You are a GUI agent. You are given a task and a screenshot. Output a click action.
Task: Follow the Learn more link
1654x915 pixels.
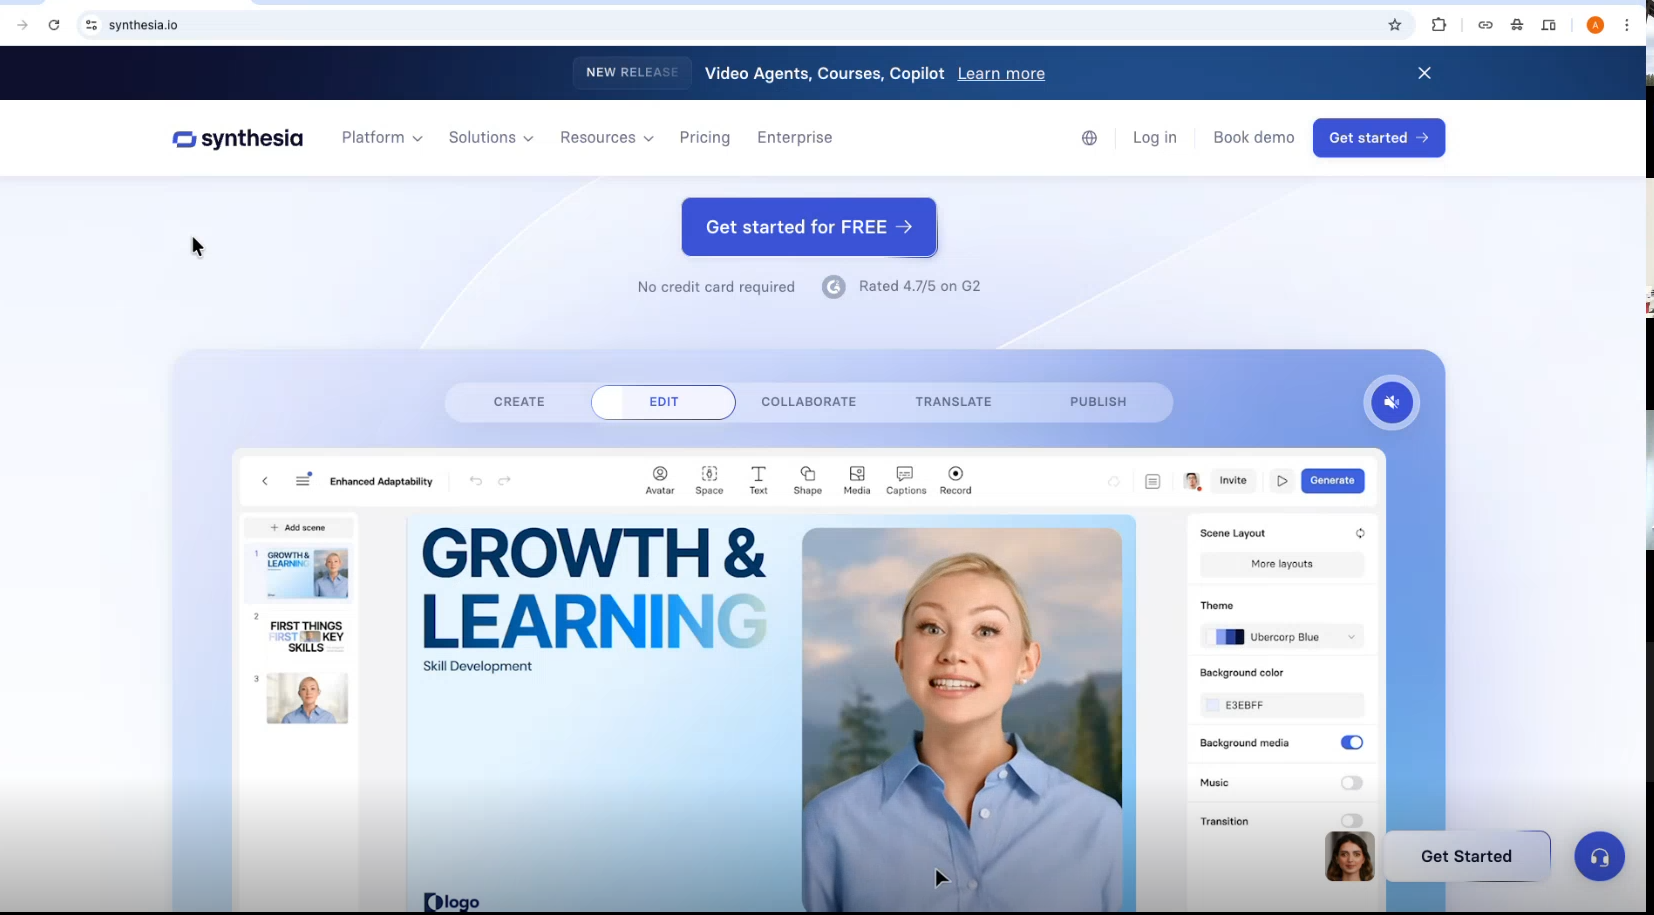click(1000, 74)
